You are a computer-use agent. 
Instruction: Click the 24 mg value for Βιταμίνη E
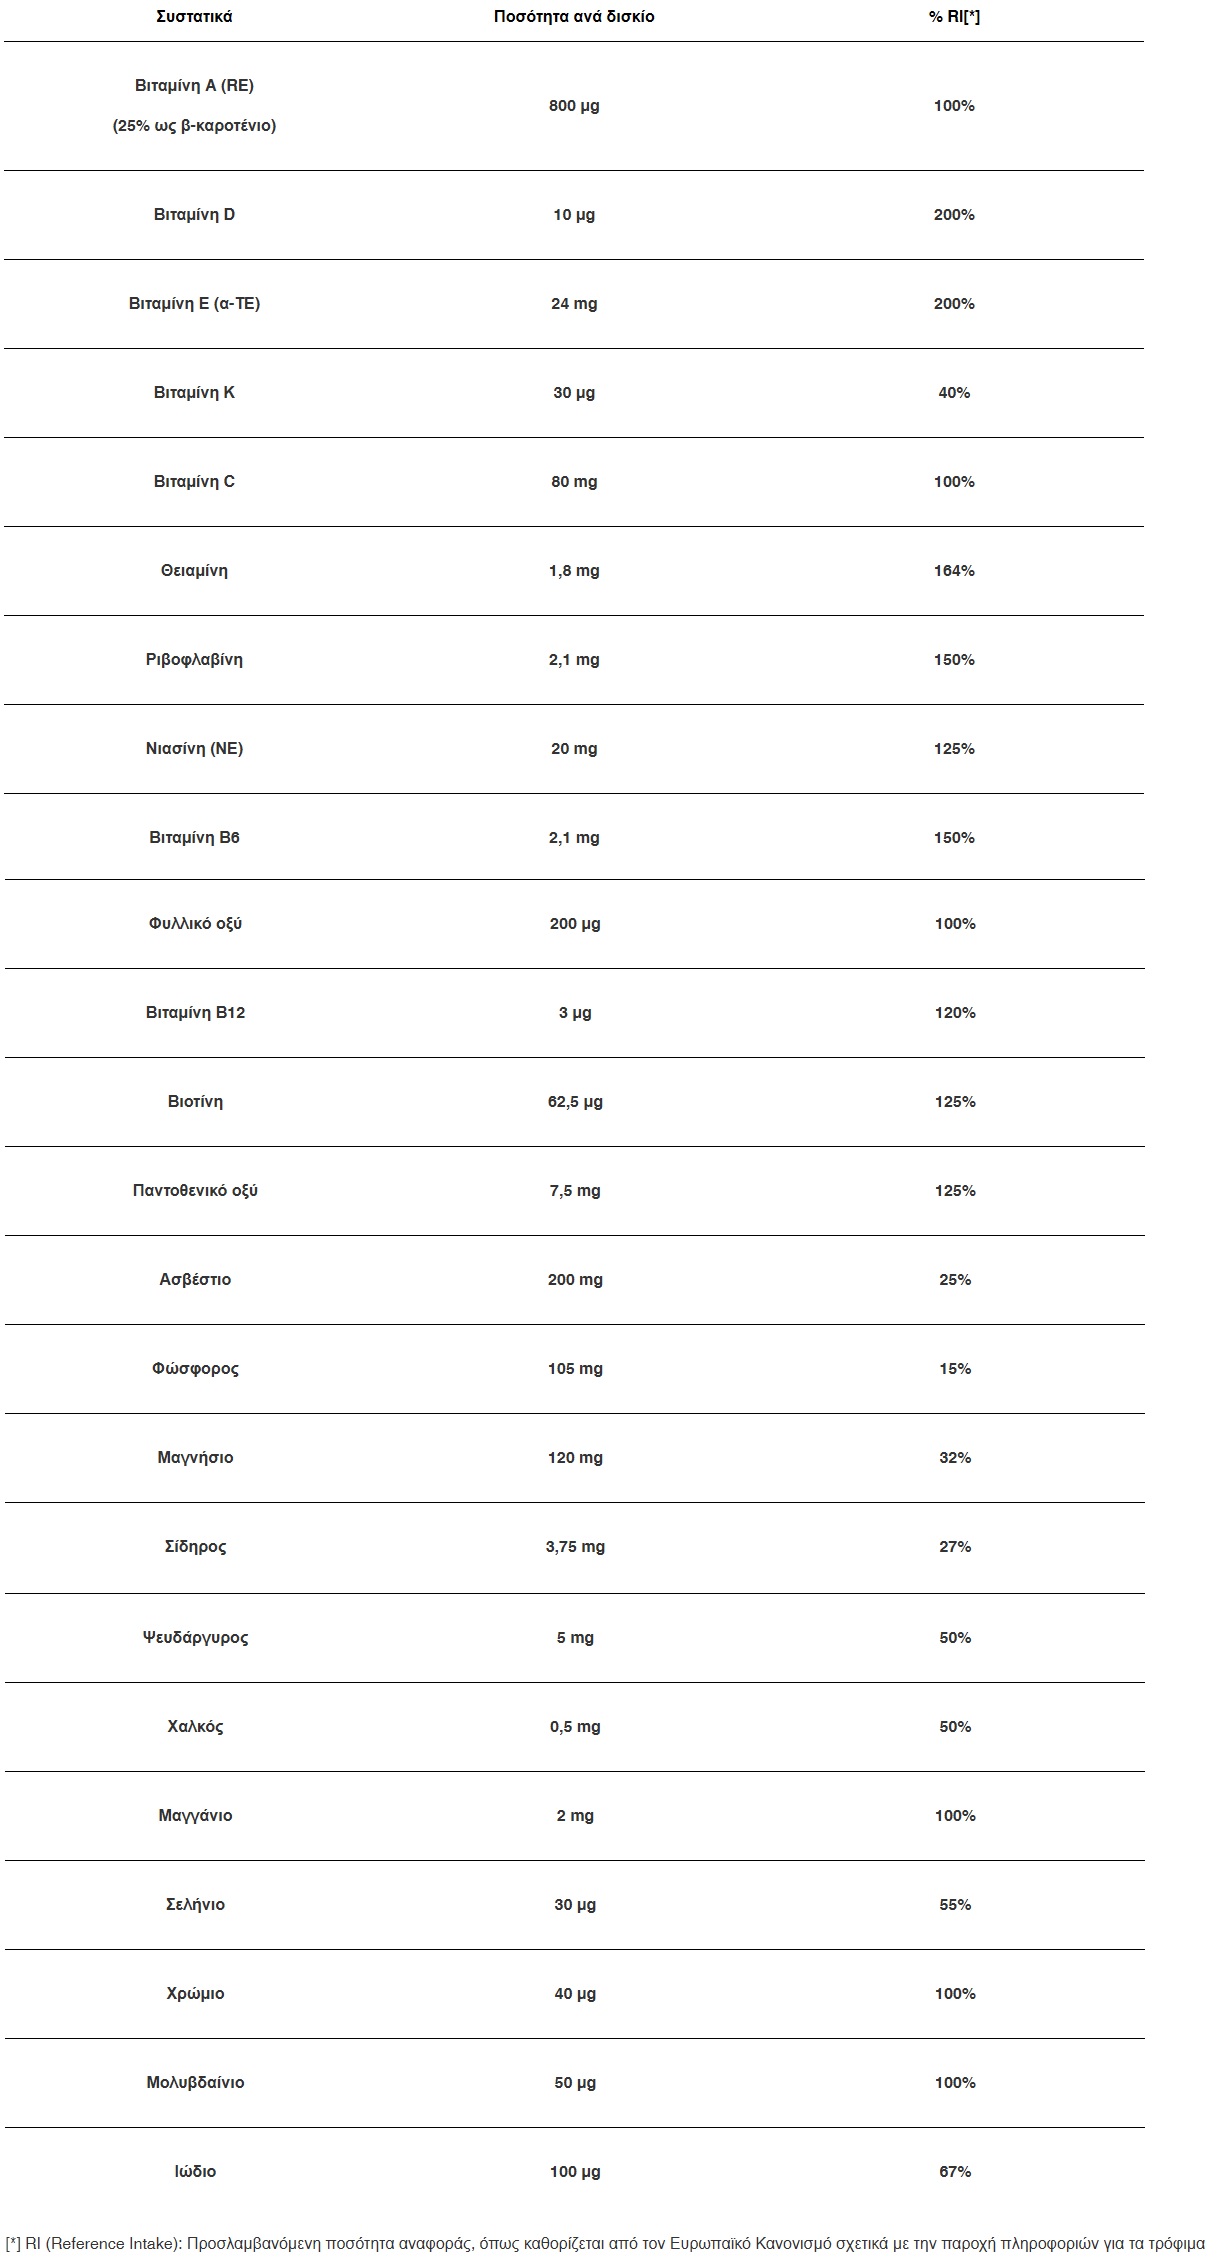(x=574, y=304)
